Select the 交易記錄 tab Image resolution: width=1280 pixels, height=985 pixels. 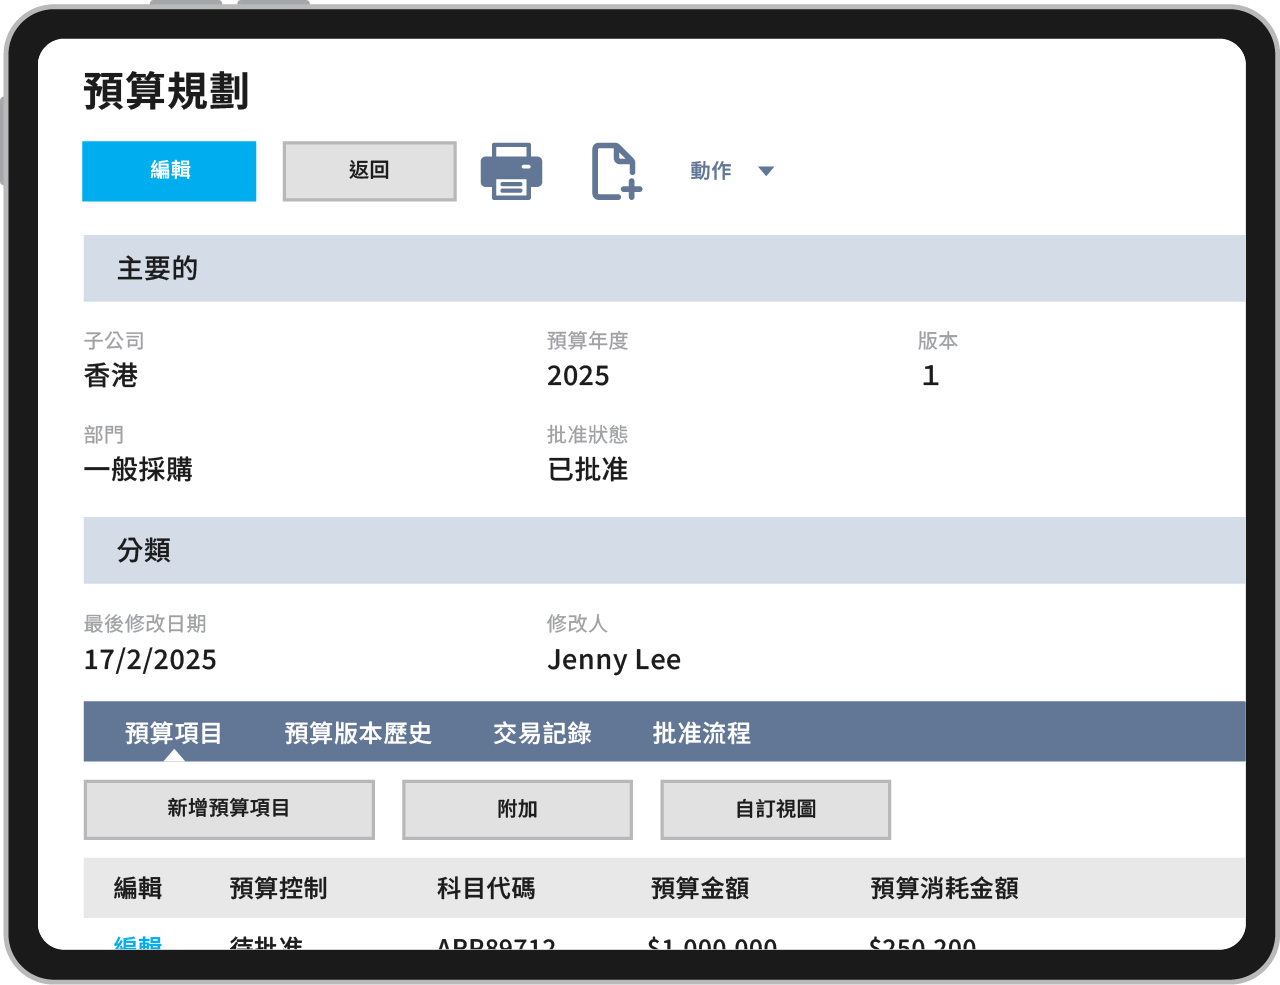click(x=542, y=733)
